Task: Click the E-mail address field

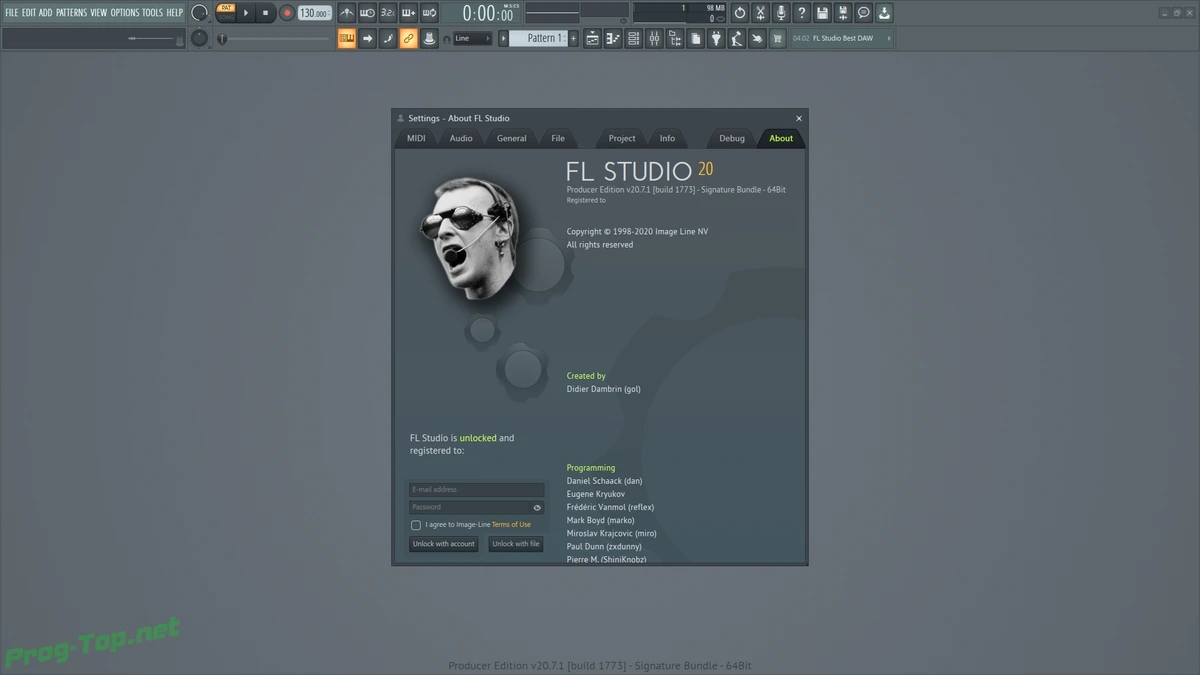Action: [477, 490]
